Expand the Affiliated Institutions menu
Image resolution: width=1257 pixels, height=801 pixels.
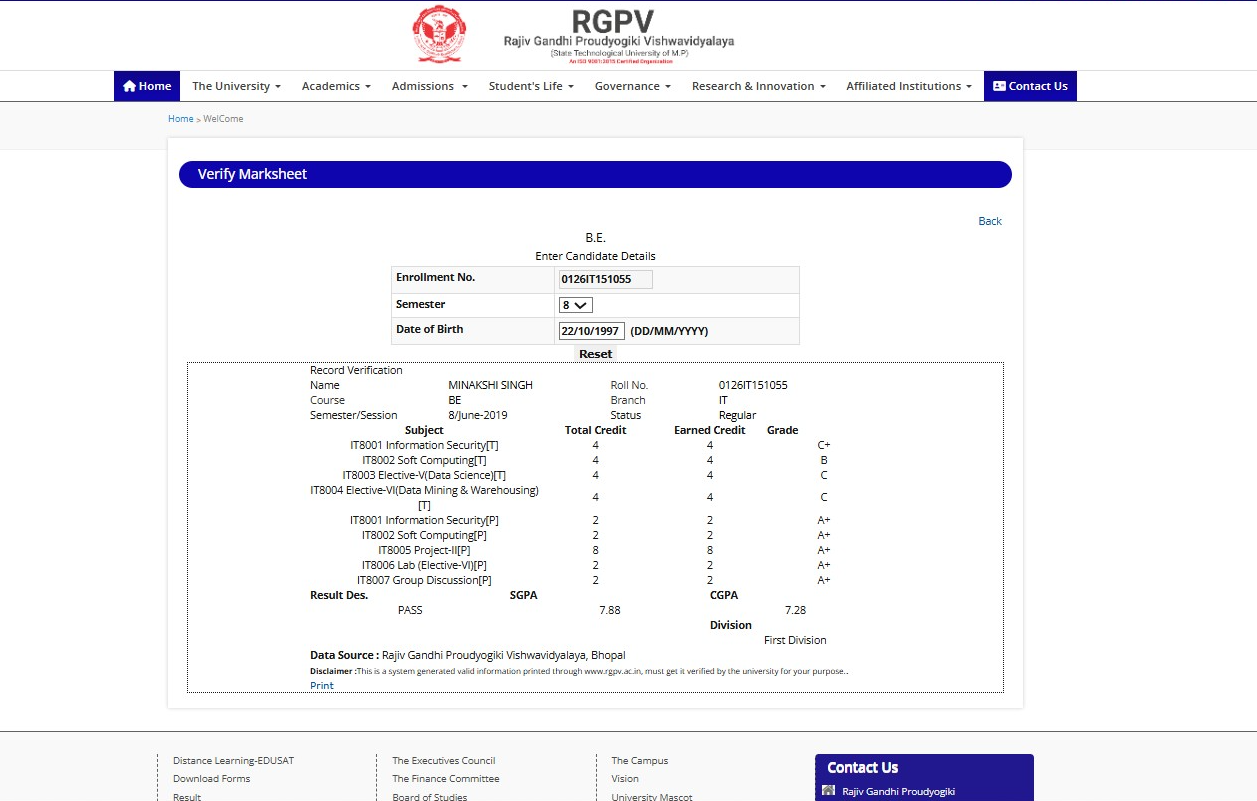(909, 86)
